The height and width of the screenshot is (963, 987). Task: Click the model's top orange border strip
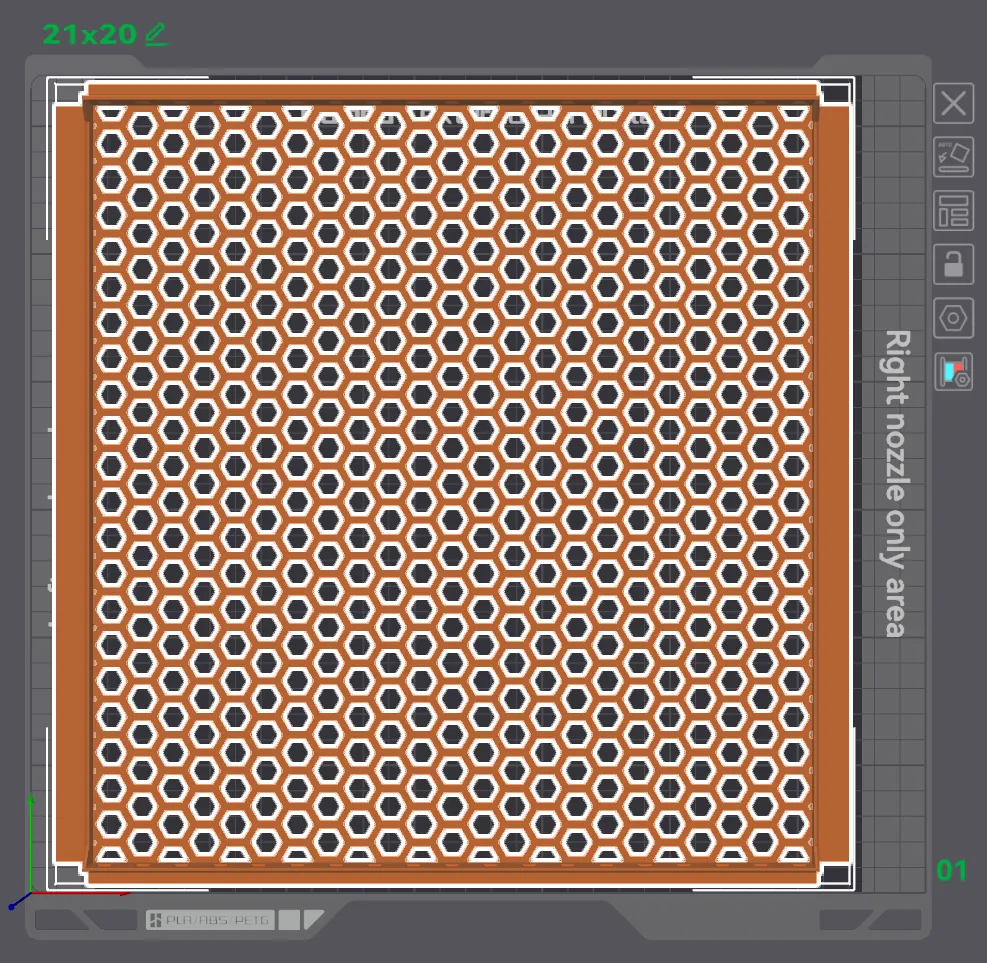[x=451, y=93]
